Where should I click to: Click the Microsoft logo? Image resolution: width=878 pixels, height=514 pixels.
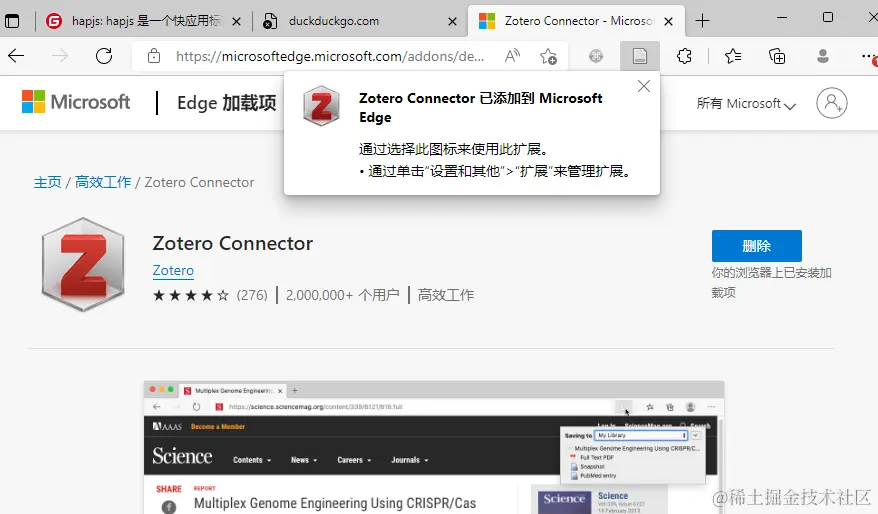coord(76,102)
